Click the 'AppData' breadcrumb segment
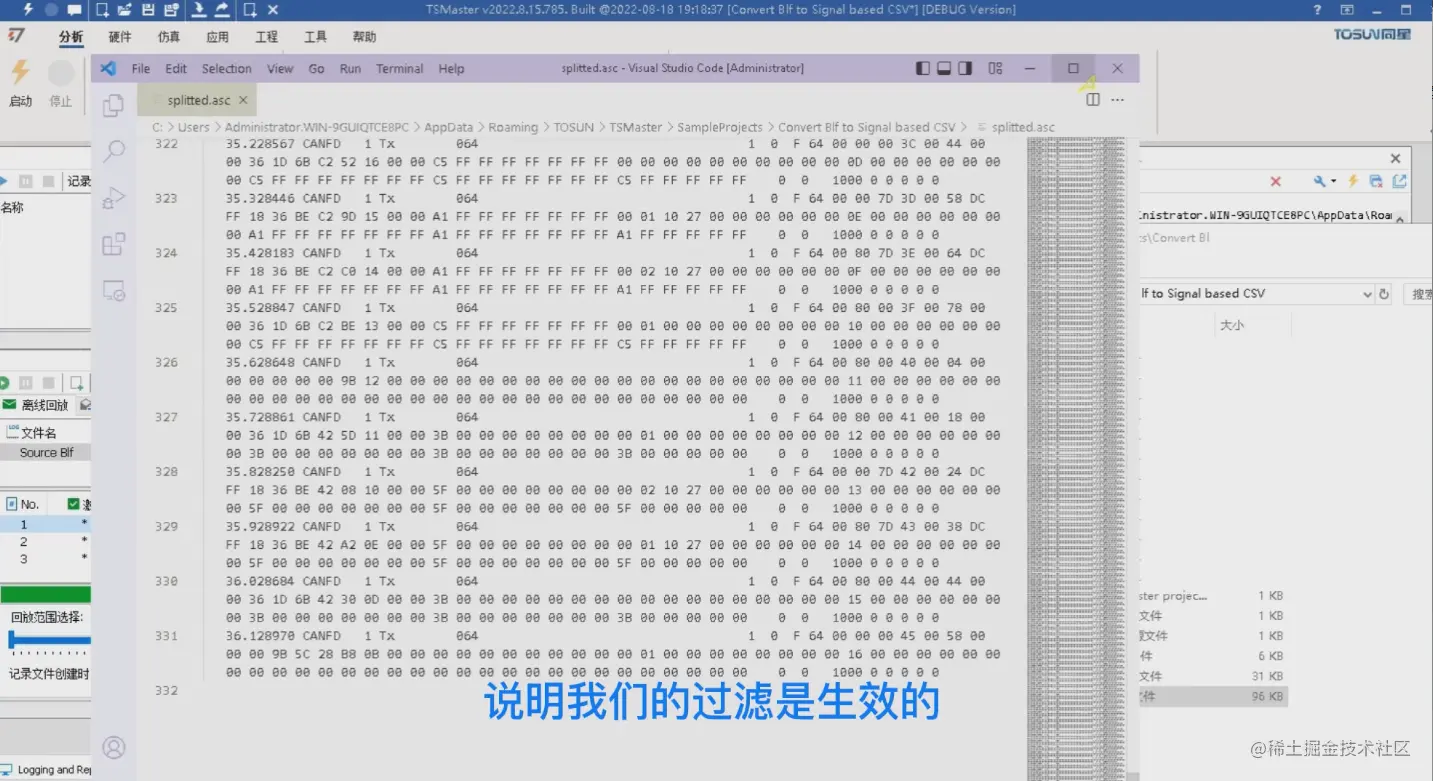Image resolution: width=1433 pixels, height=781 pixels. coord(449,127)
